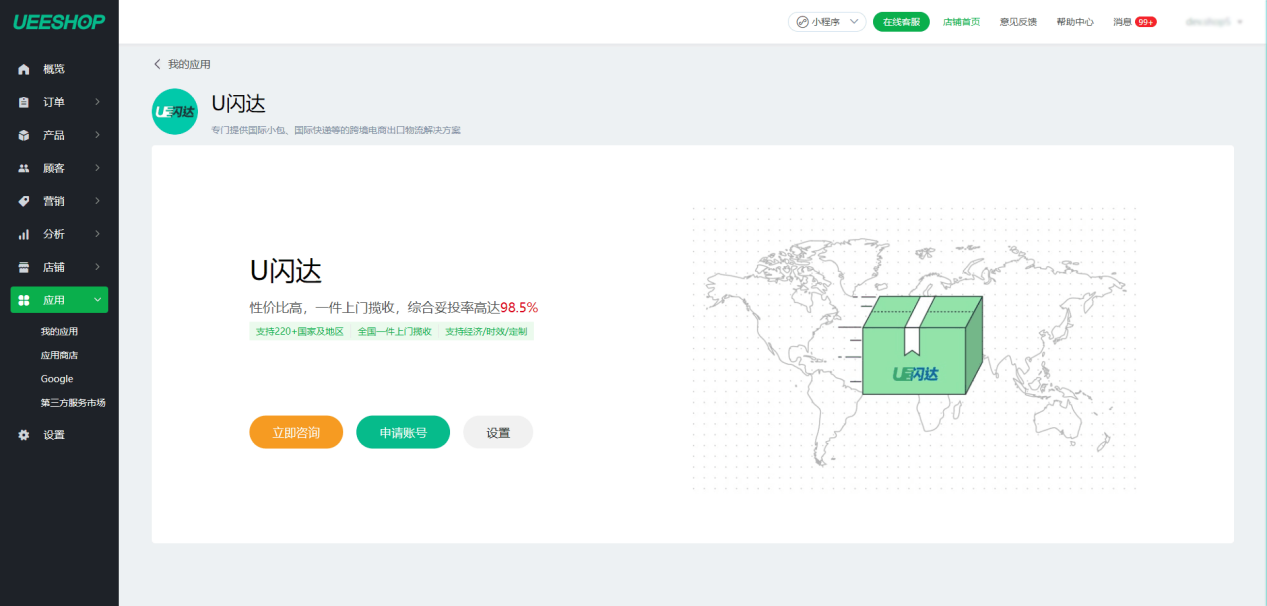Viewport: 1267px width, 606px height.
Task: Click the 营销 tag icon
Action: (24, 201)
